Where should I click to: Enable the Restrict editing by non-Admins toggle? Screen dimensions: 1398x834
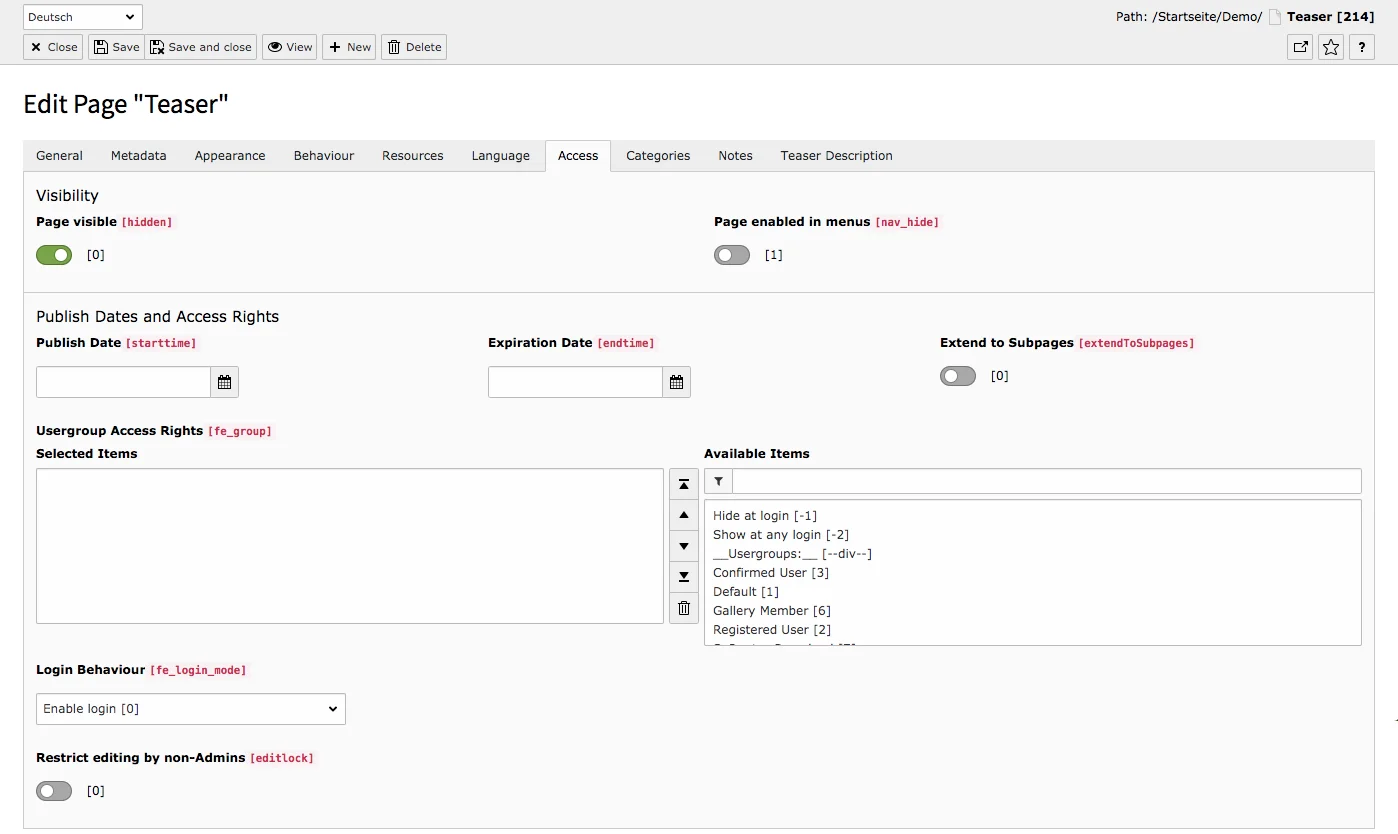coord(53,790)
